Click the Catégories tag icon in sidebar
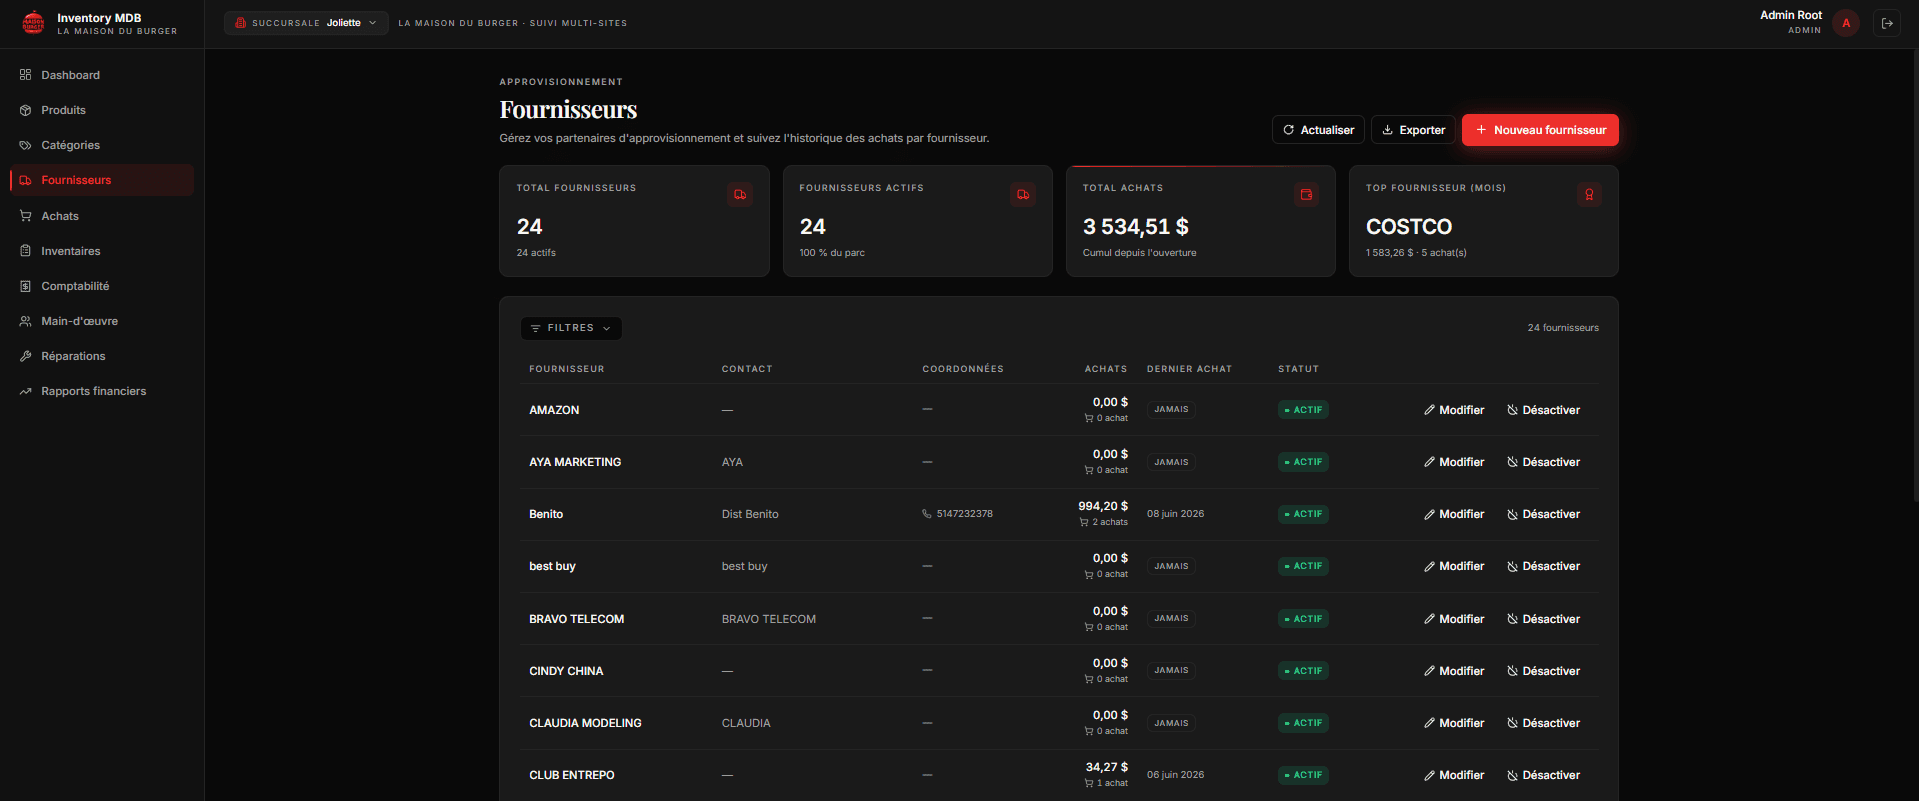The width and height of the screenshot is (1919, 801). [26, 145]
